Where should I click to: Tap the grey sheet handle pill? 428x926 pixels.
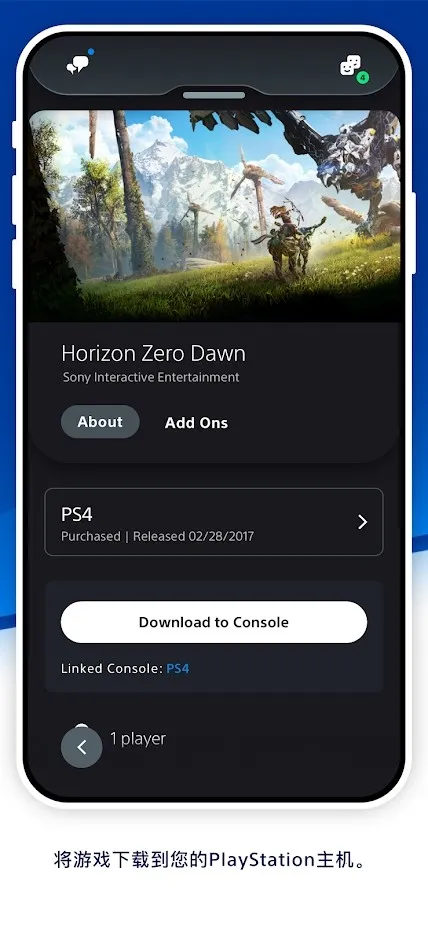coord(214,95)
